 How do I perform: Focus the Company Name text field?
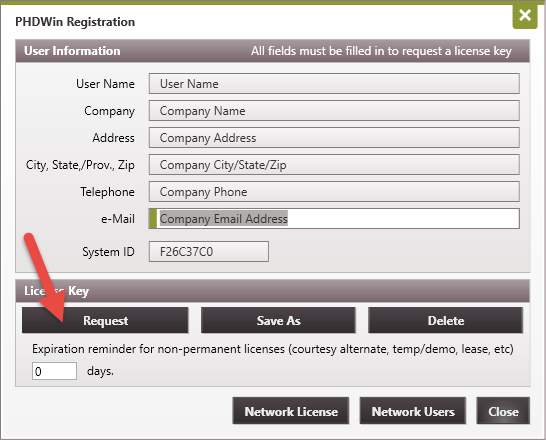[x=334, y=111]
